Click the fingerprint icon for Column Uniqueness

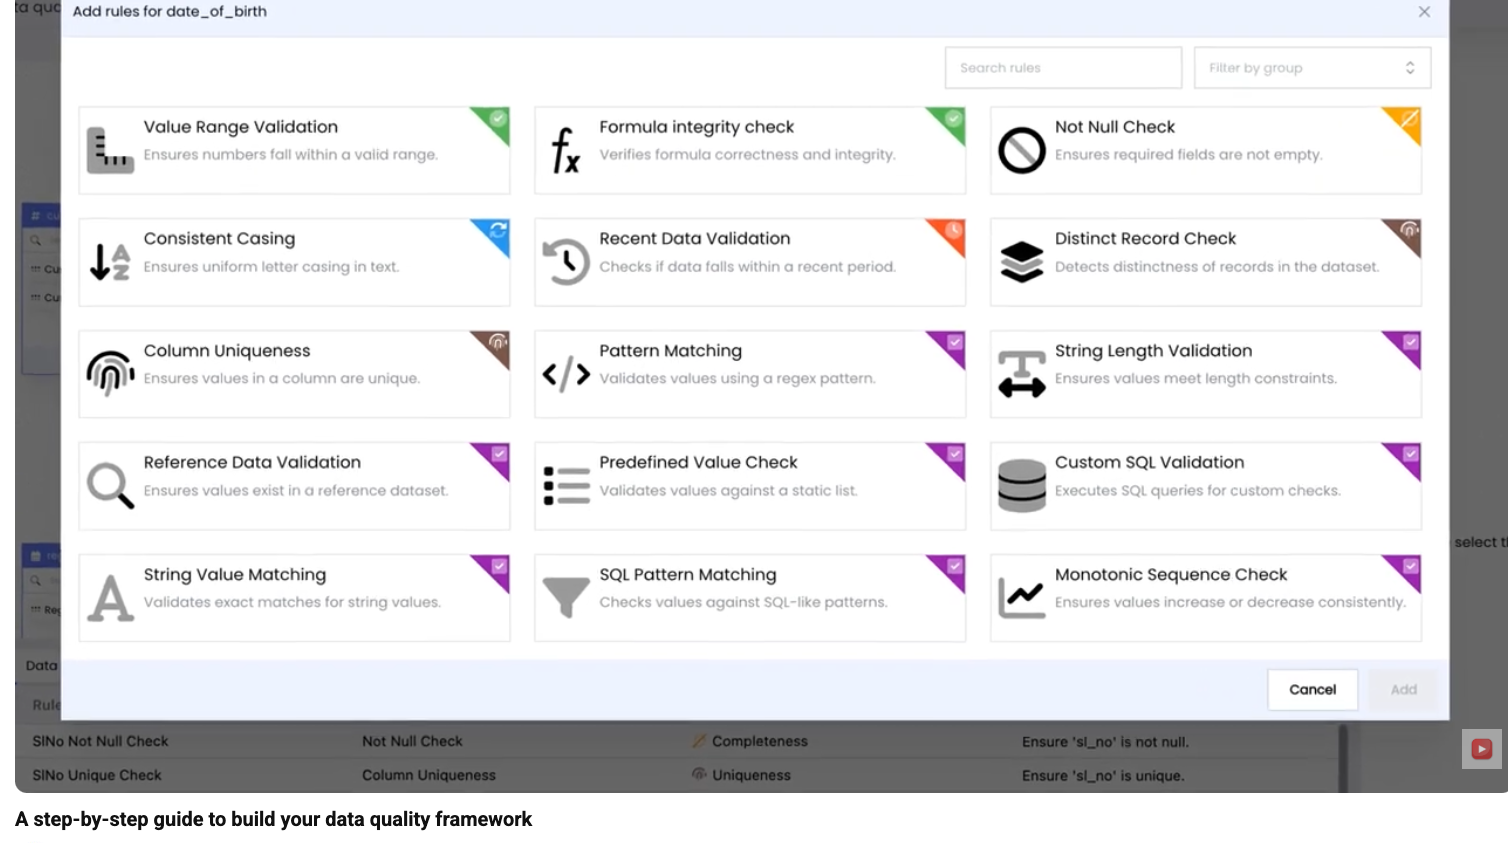[110, 374]
